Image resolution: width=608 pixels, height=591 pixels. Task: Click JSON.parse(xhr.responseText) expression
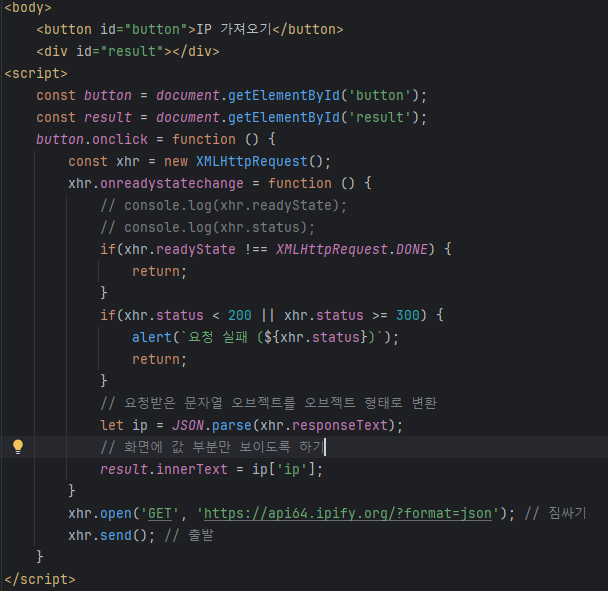(x=284, y=425)
